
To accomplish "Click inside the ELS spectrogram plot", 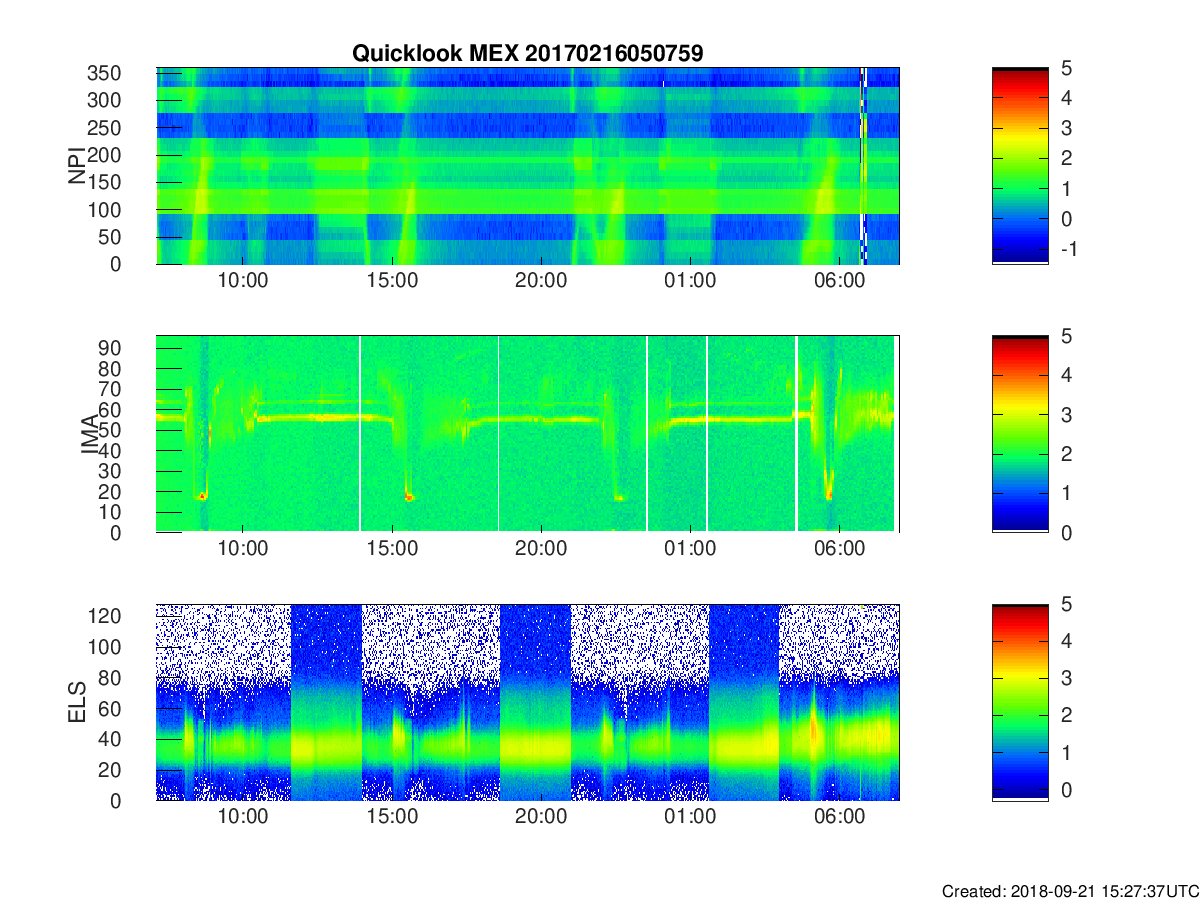I will pos(528,702).
